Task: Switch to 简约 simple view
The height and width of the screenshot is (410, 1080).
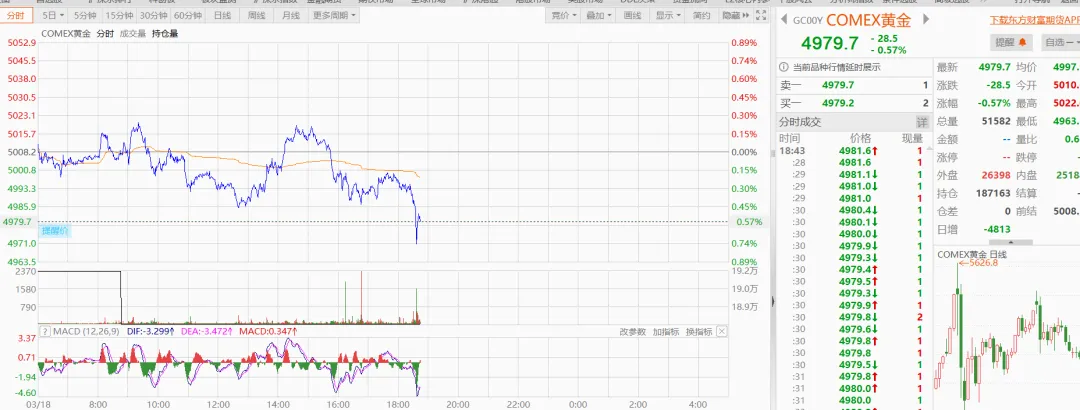Action: pyautogui.click(x=702, y=15)
